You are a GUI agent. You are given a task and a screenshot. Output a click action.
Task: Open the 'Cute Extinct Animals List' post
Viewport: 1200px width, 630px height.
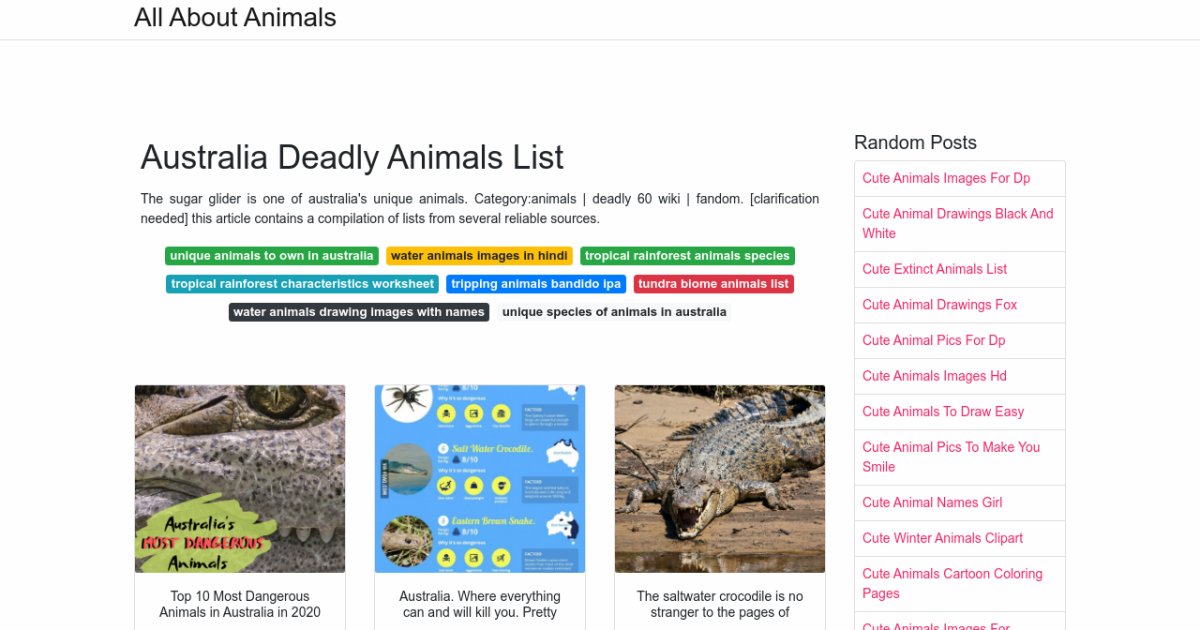[934, 269]
